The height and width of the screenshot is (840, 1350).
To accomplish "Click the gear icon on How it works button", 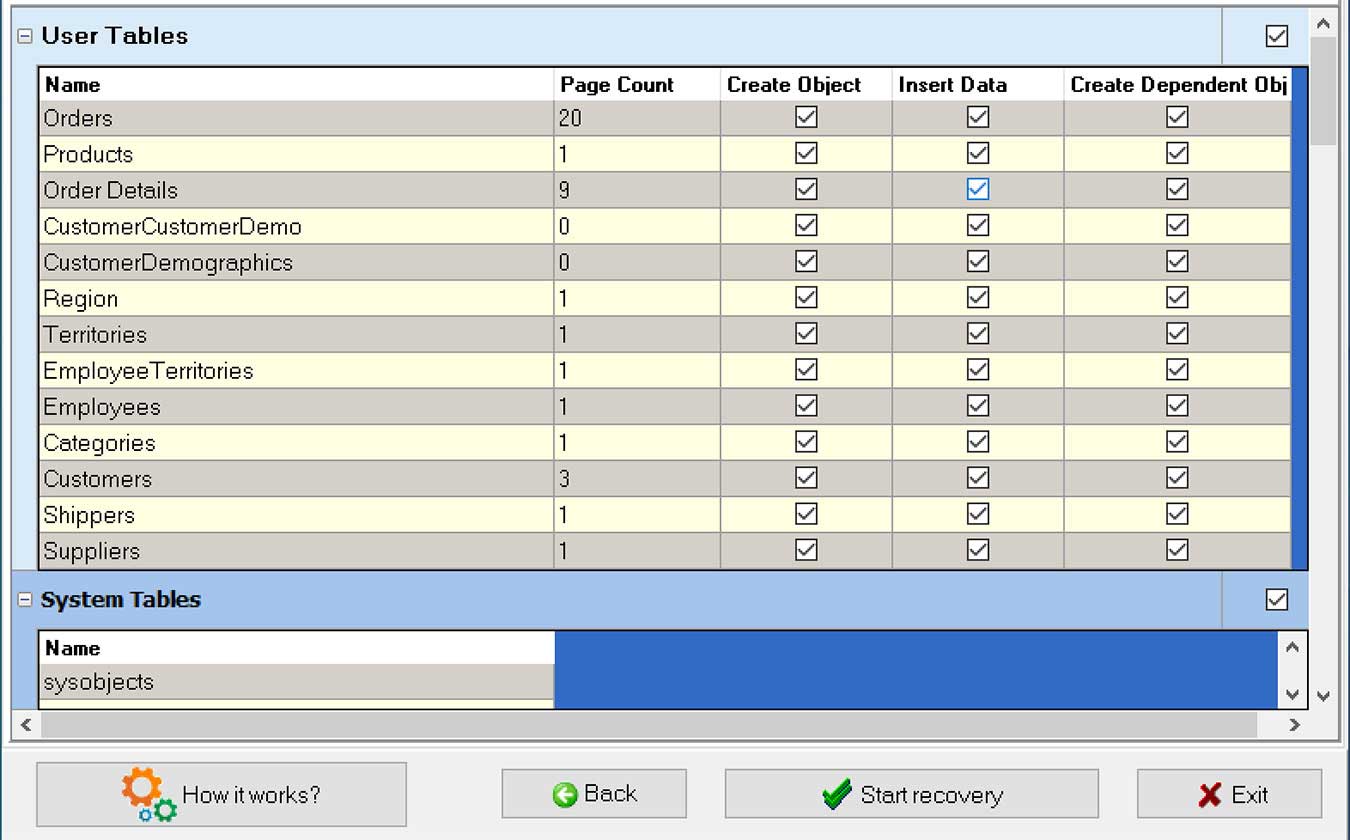I will pos(146,792).
